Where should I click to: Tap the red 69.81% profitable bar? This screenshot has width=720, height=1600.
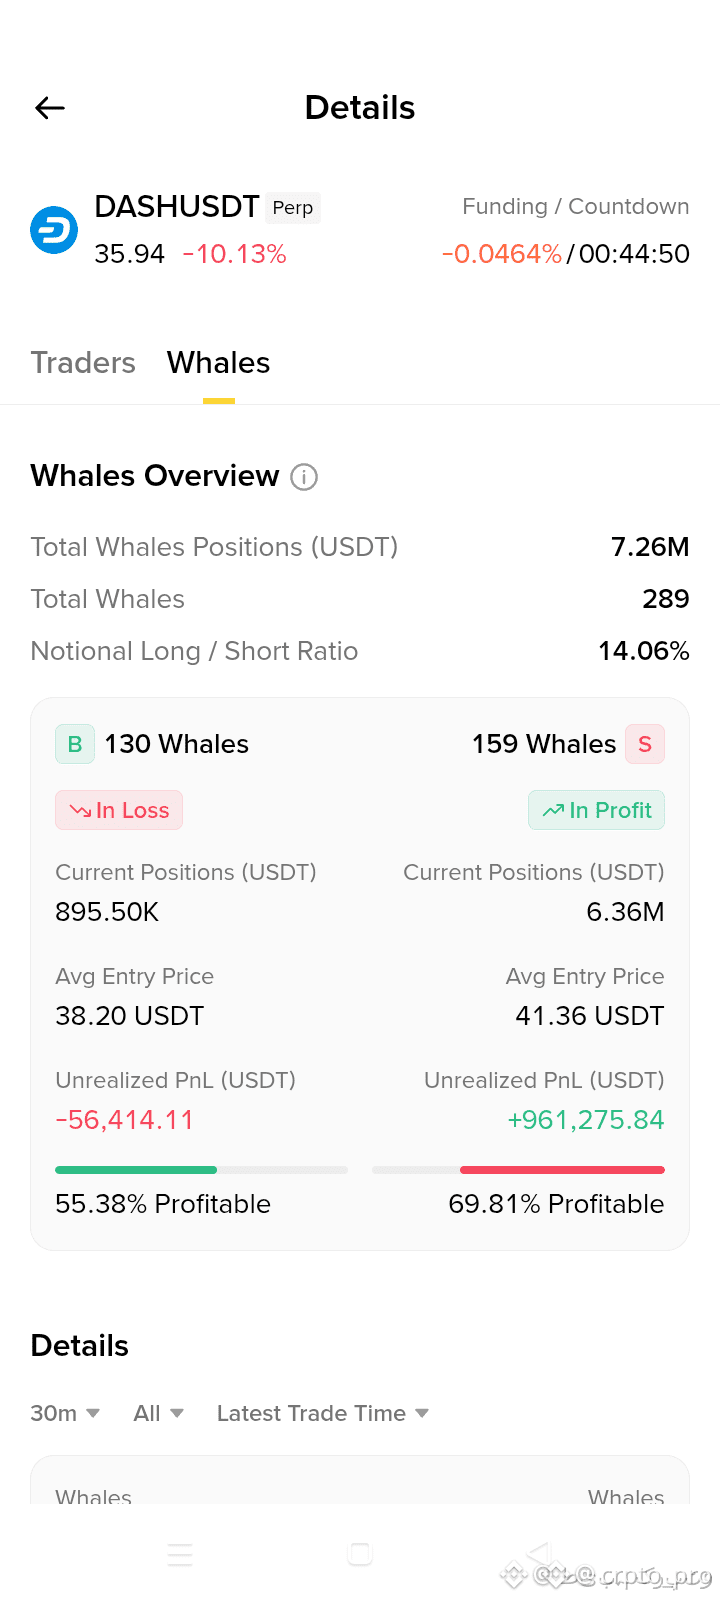562,1170
